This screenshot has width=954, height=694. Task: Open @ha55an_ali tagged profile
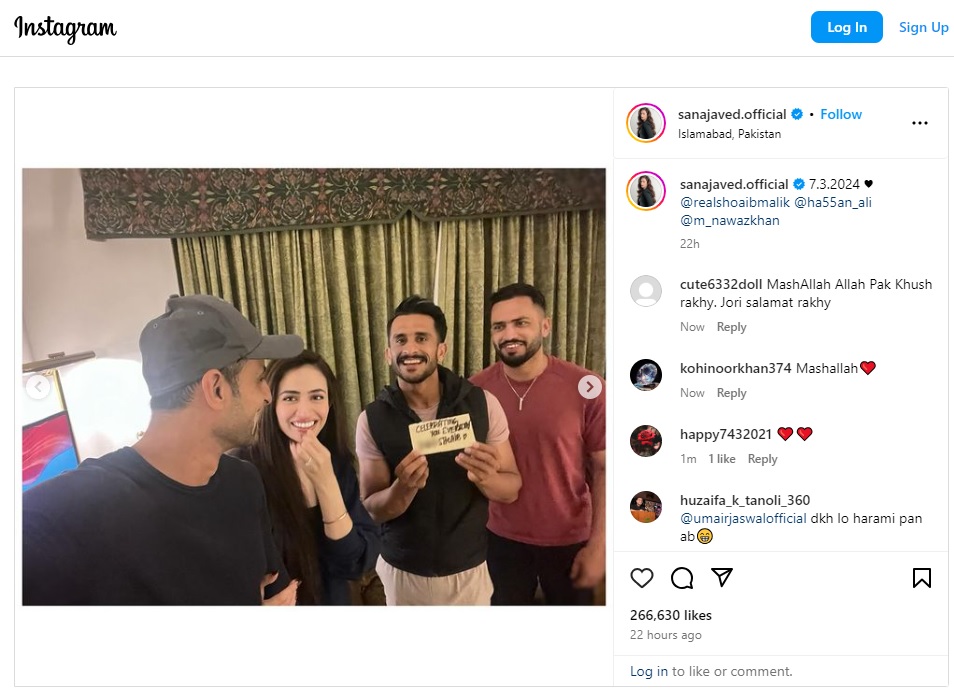pyautogui.click(x=833, y=203)
